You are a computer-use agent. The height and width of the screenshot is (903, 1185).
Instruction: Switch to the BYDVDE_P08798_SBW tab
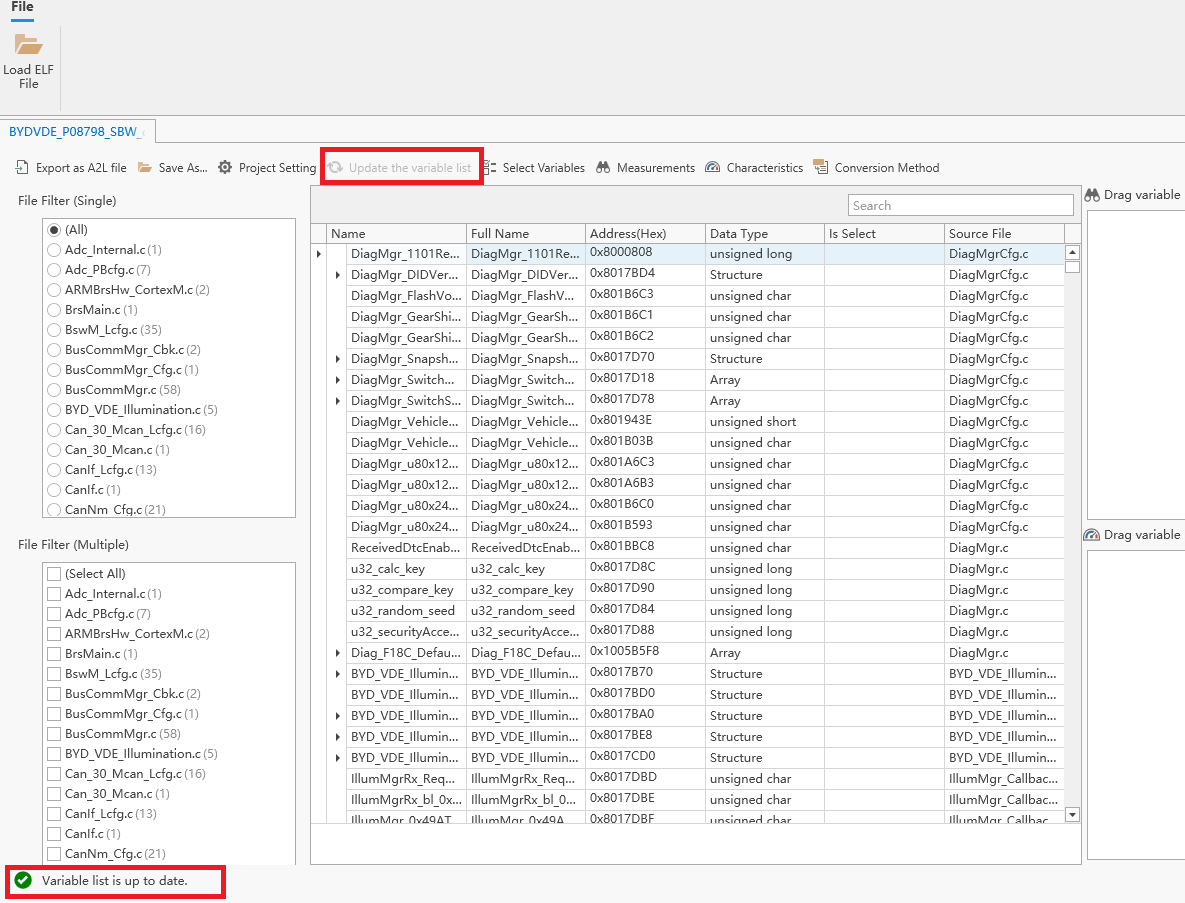76,132
